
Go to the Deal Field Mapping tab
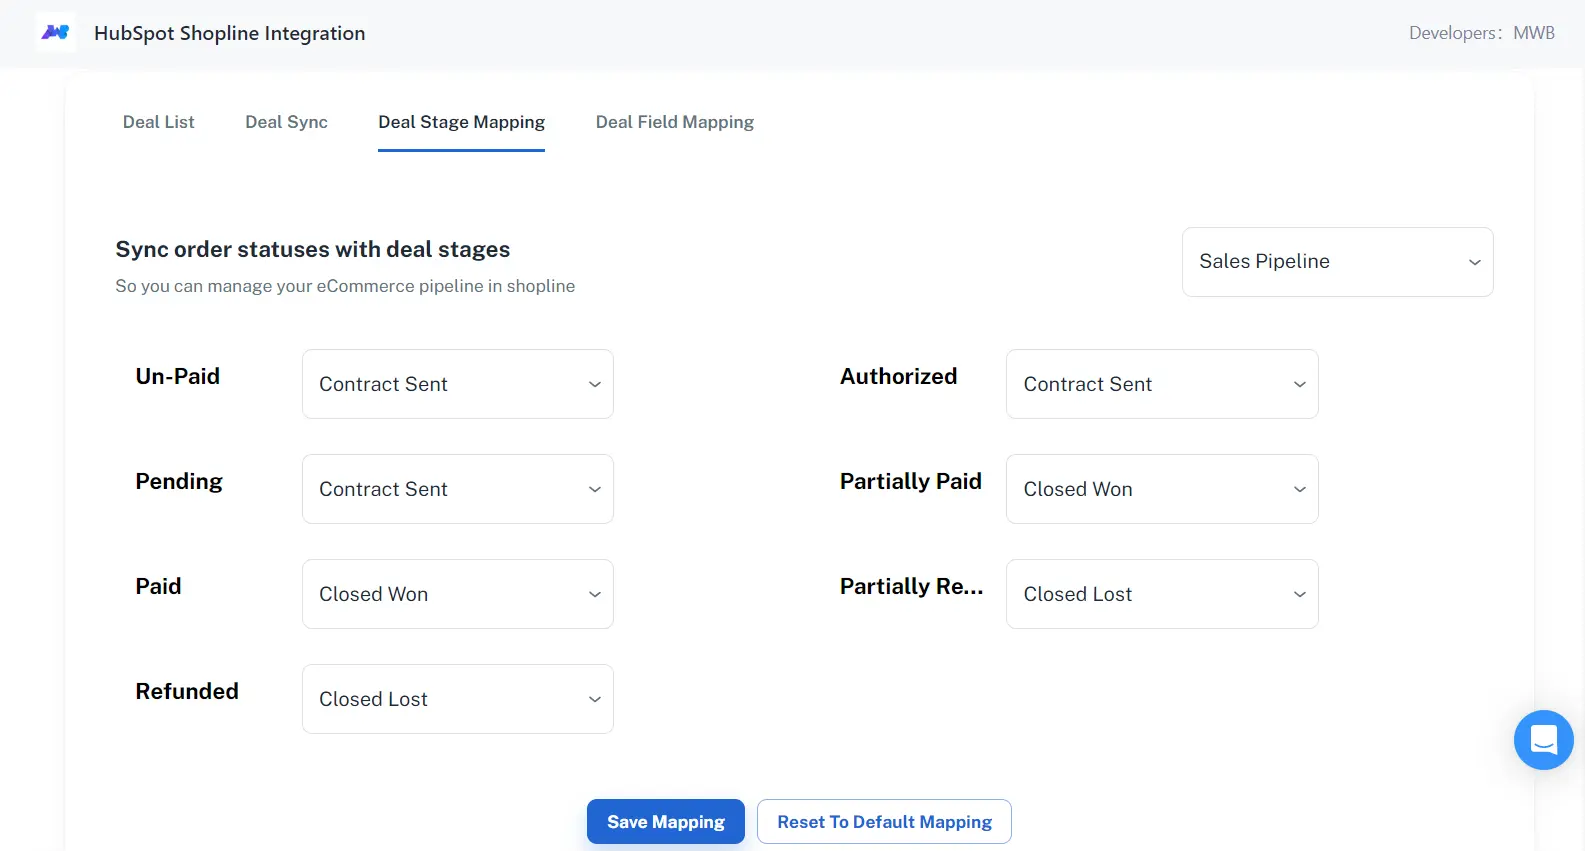pyautogui.click(x=674, y=122)
